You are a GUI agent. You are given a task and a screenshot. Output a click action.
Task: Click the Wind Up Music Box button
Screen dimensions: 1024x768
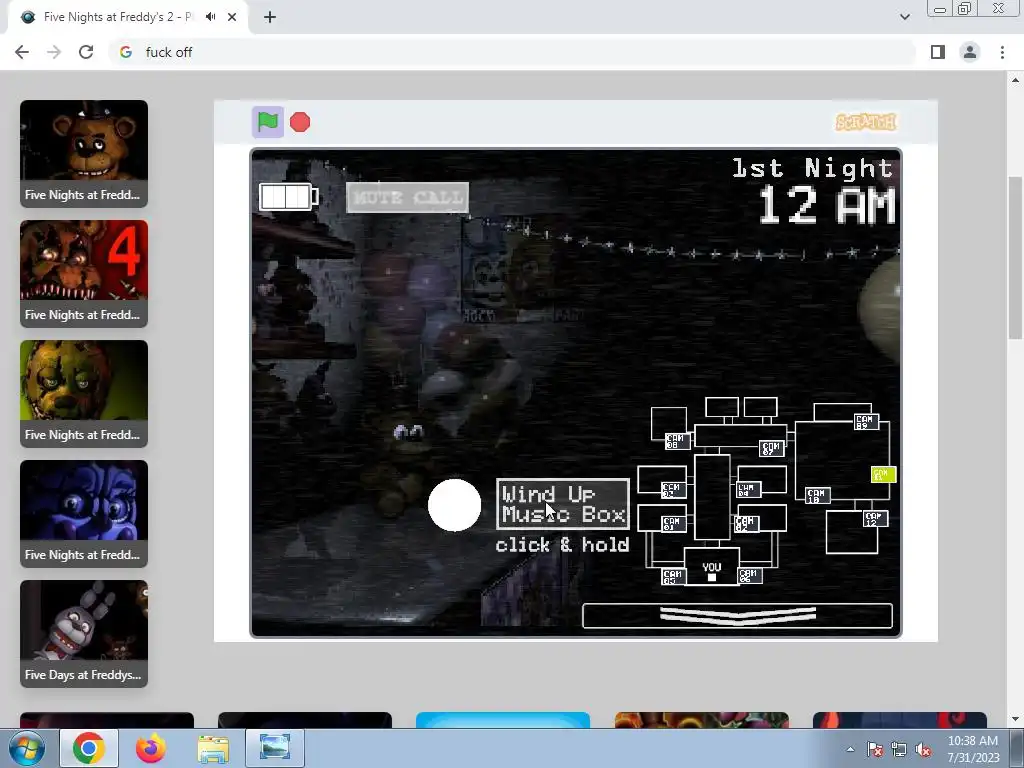coord(562,504)
